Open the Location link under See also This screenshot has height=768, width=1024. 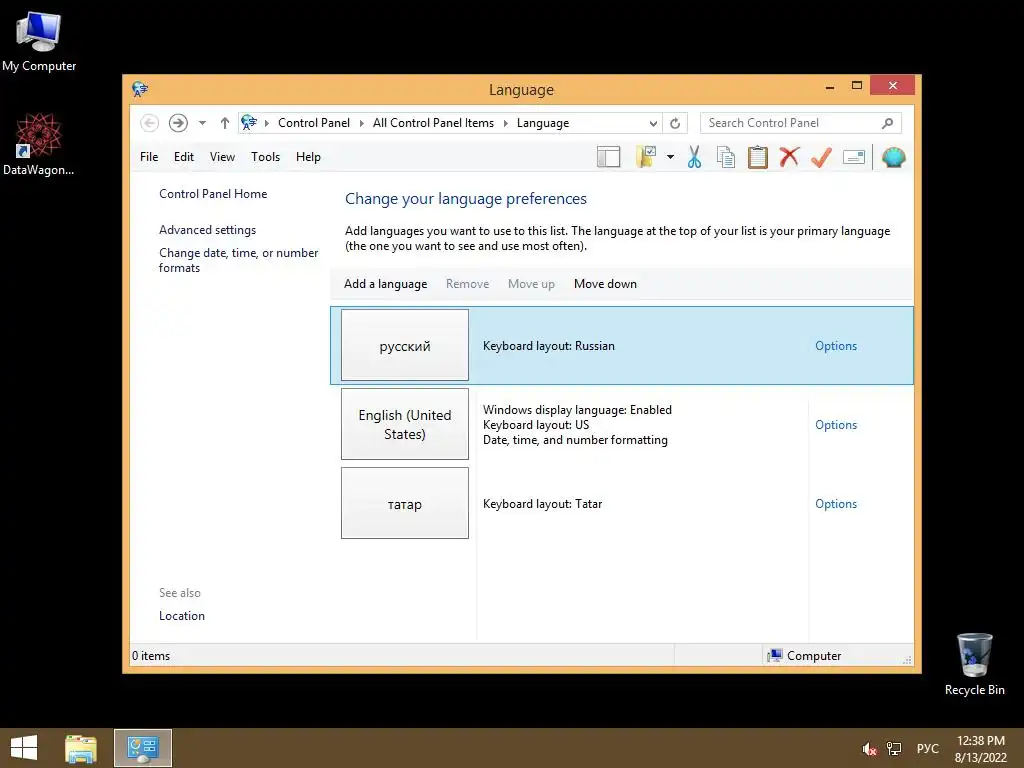click(x=182, y=616)
